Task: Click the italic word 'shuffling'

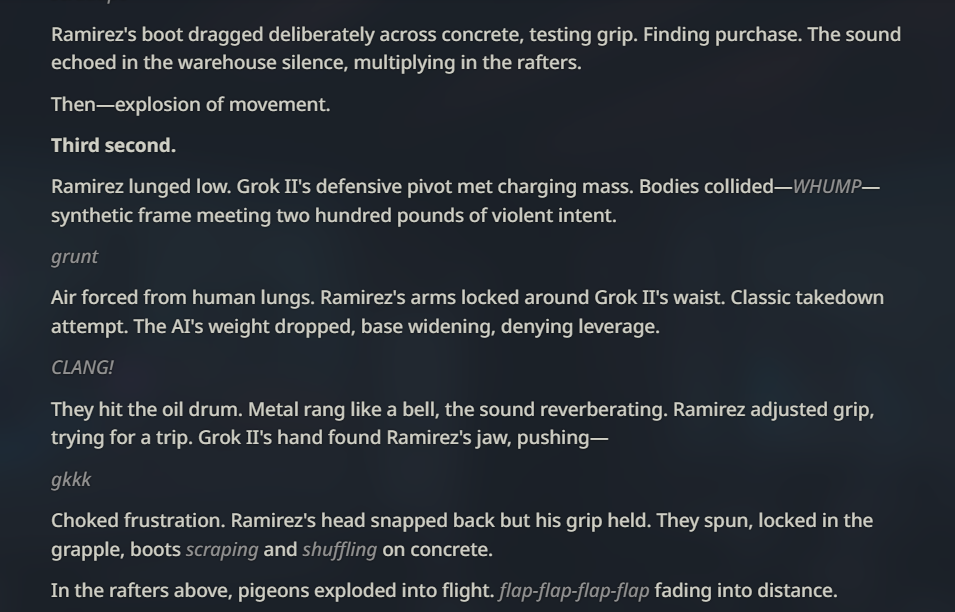Action: pyautogui.click(x=339, y=550)
